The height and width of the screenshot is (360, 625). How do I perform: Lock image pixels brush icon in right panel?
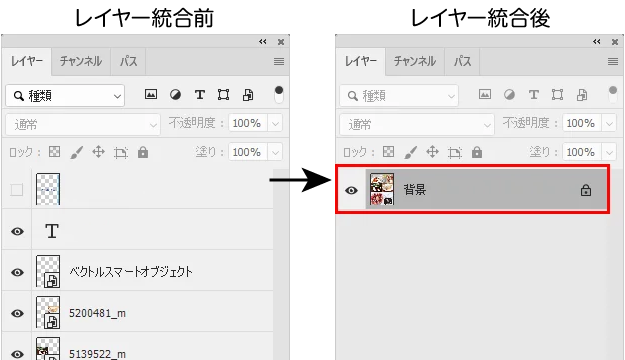coord(411,152)
